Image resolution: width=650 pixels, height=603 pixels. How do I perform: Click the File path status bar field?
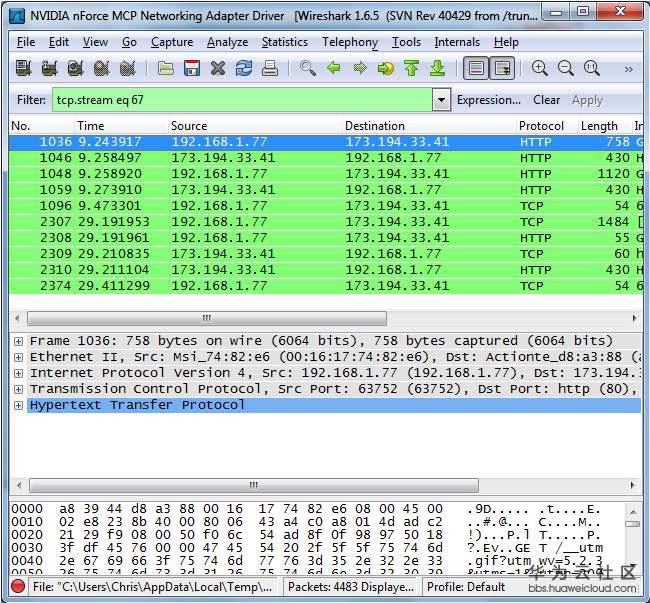(x=153, y=586)
